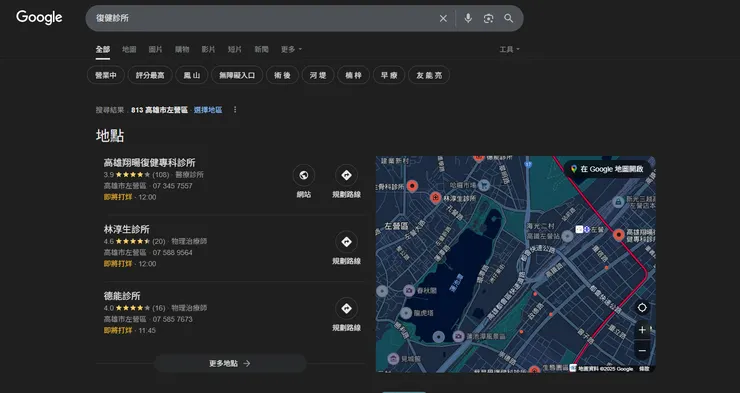Click the 見城館 museum map icon
The image size is (740, 393).
point(393,359)
